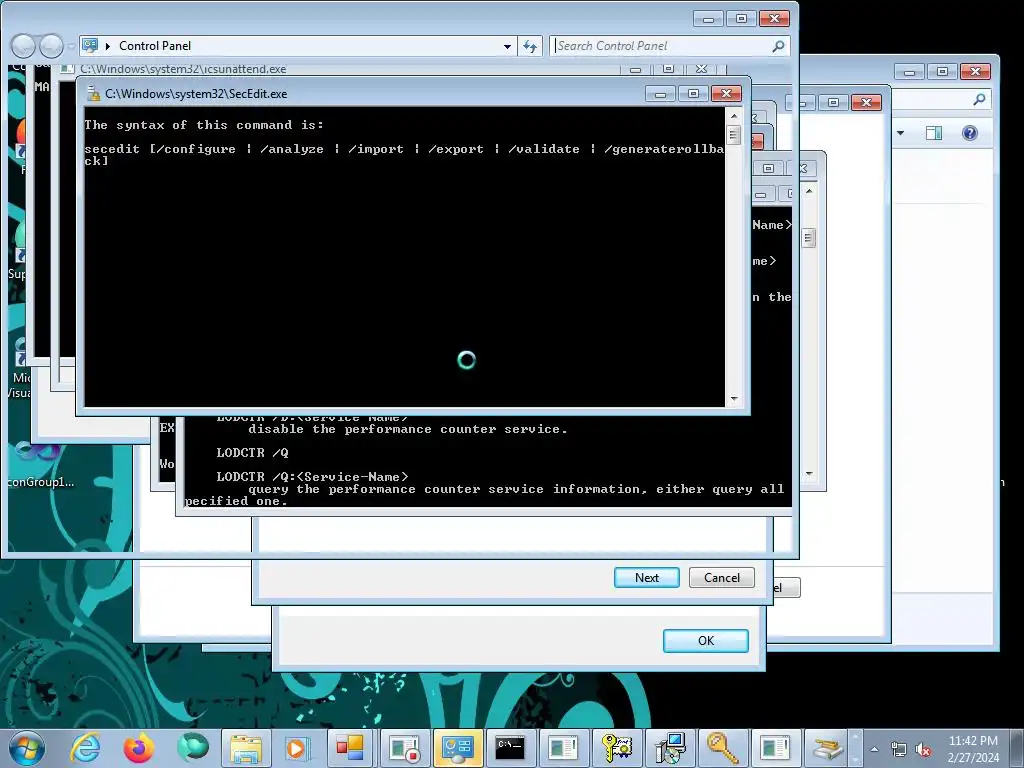
Task: Click the text "The syntax of this command is:"
Action: pos(204,125)
